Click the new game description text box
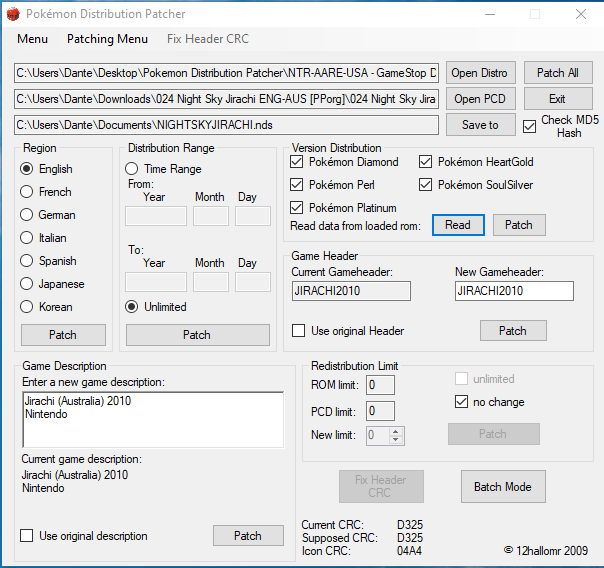Viewport: 604px width, 568px height. click(x=153, y=420)
